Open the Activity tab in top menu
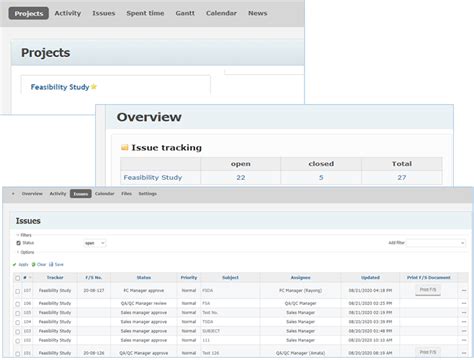Screen dimensions: 474x360 point(68,13)
